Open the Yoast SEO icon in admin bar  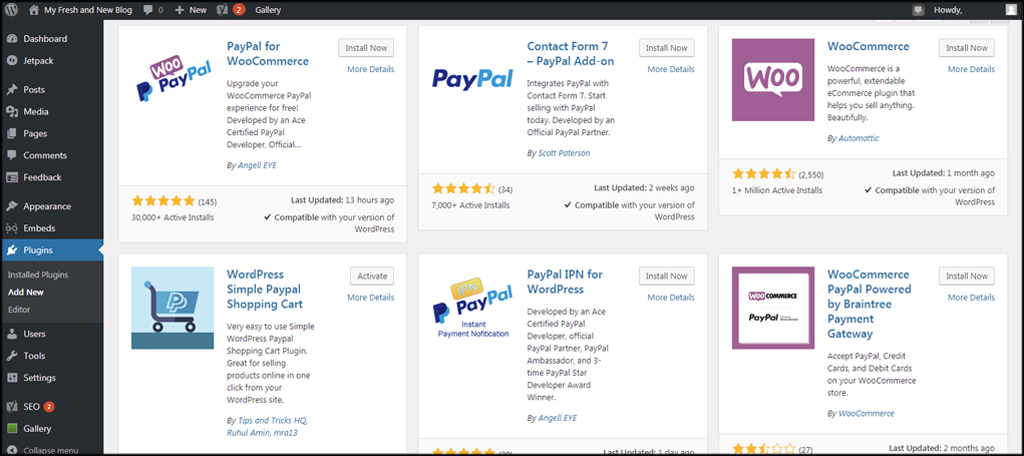tap(222, 10)
